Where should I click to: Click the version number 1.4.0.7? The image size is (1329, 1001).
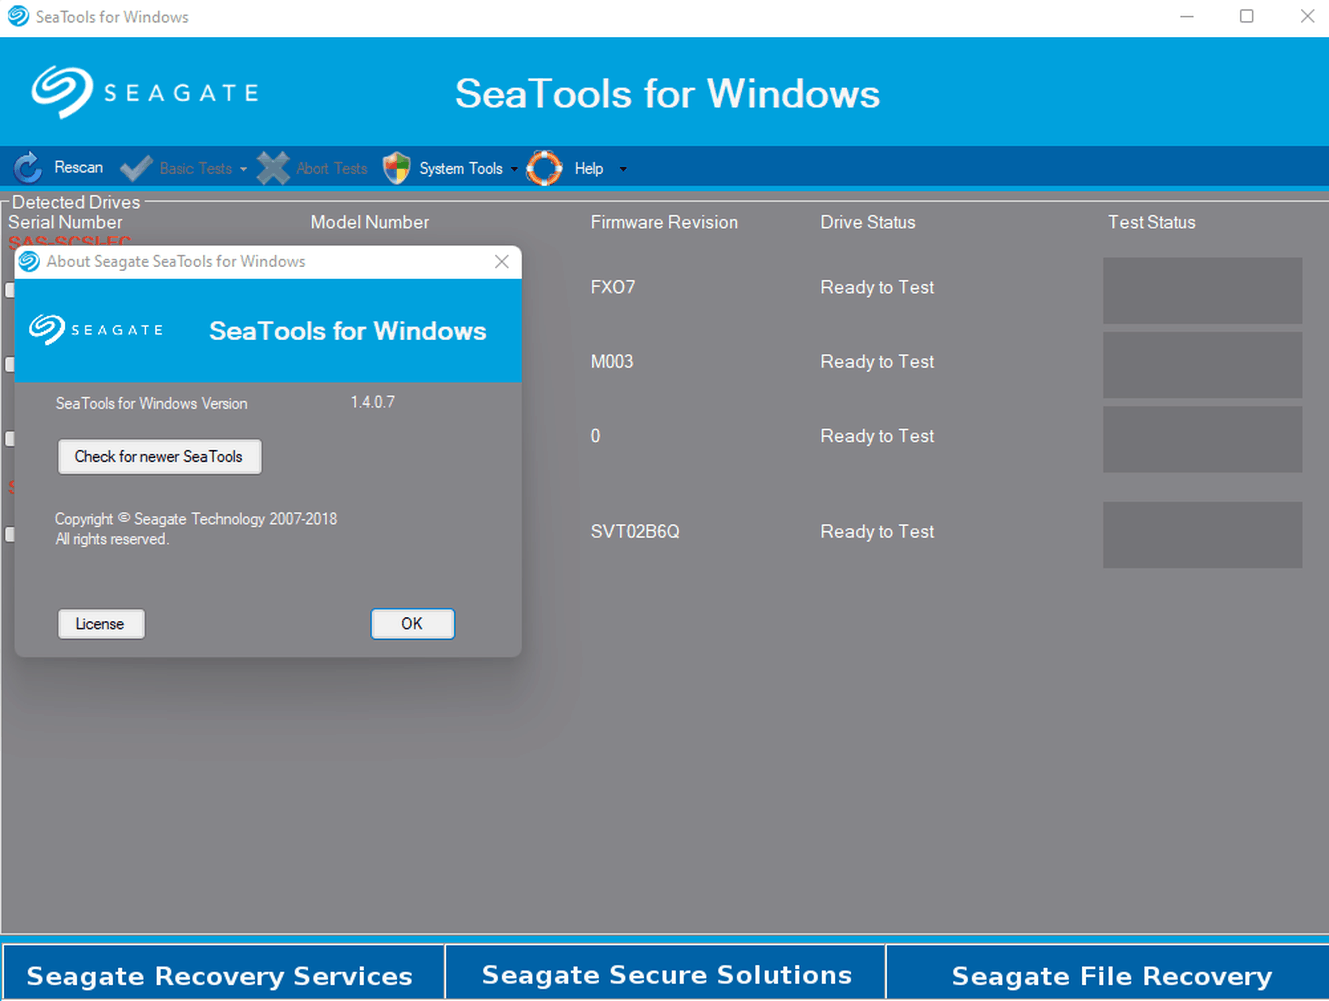tap(372, 402)
